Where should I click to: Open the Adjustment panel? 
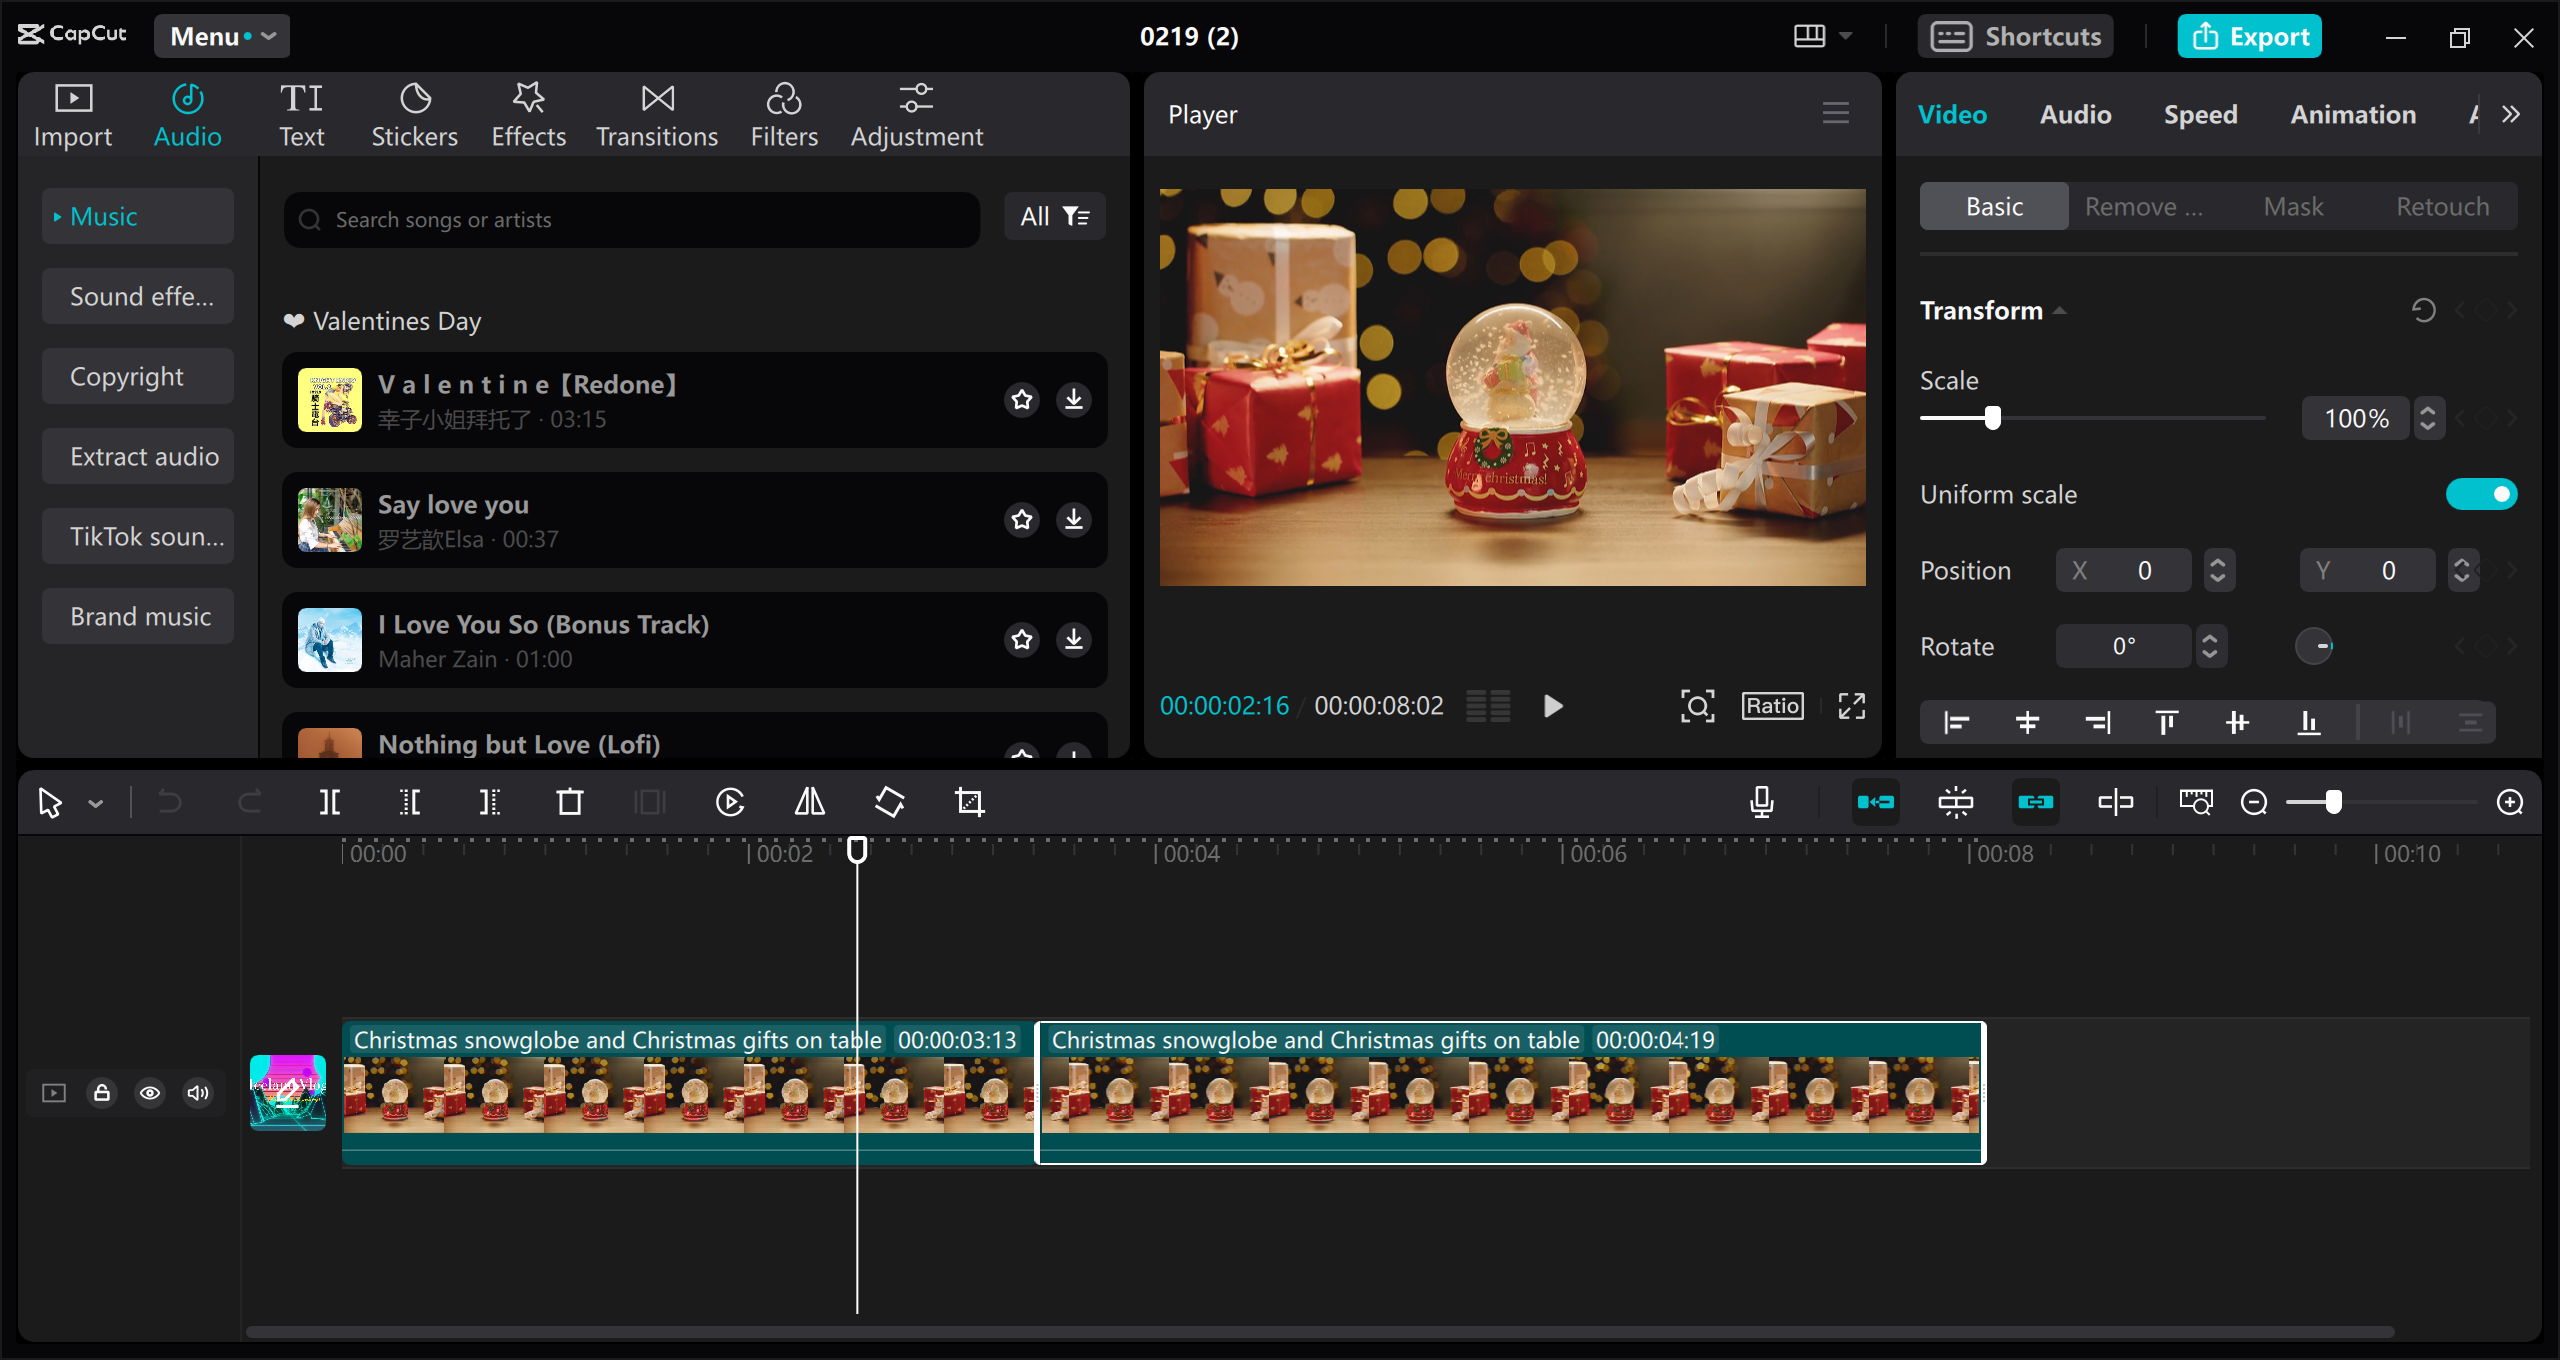coord(916,113)
